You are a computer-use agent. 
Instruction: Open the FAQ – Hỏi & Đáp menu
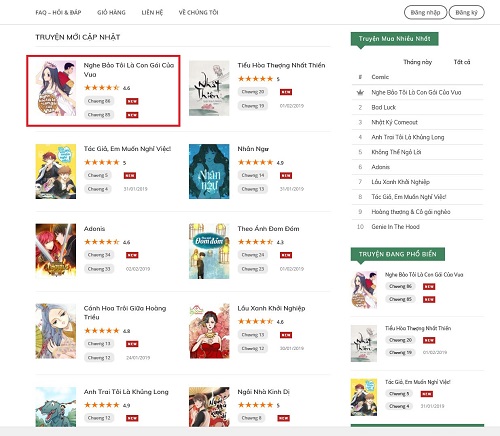coord(58,13)
